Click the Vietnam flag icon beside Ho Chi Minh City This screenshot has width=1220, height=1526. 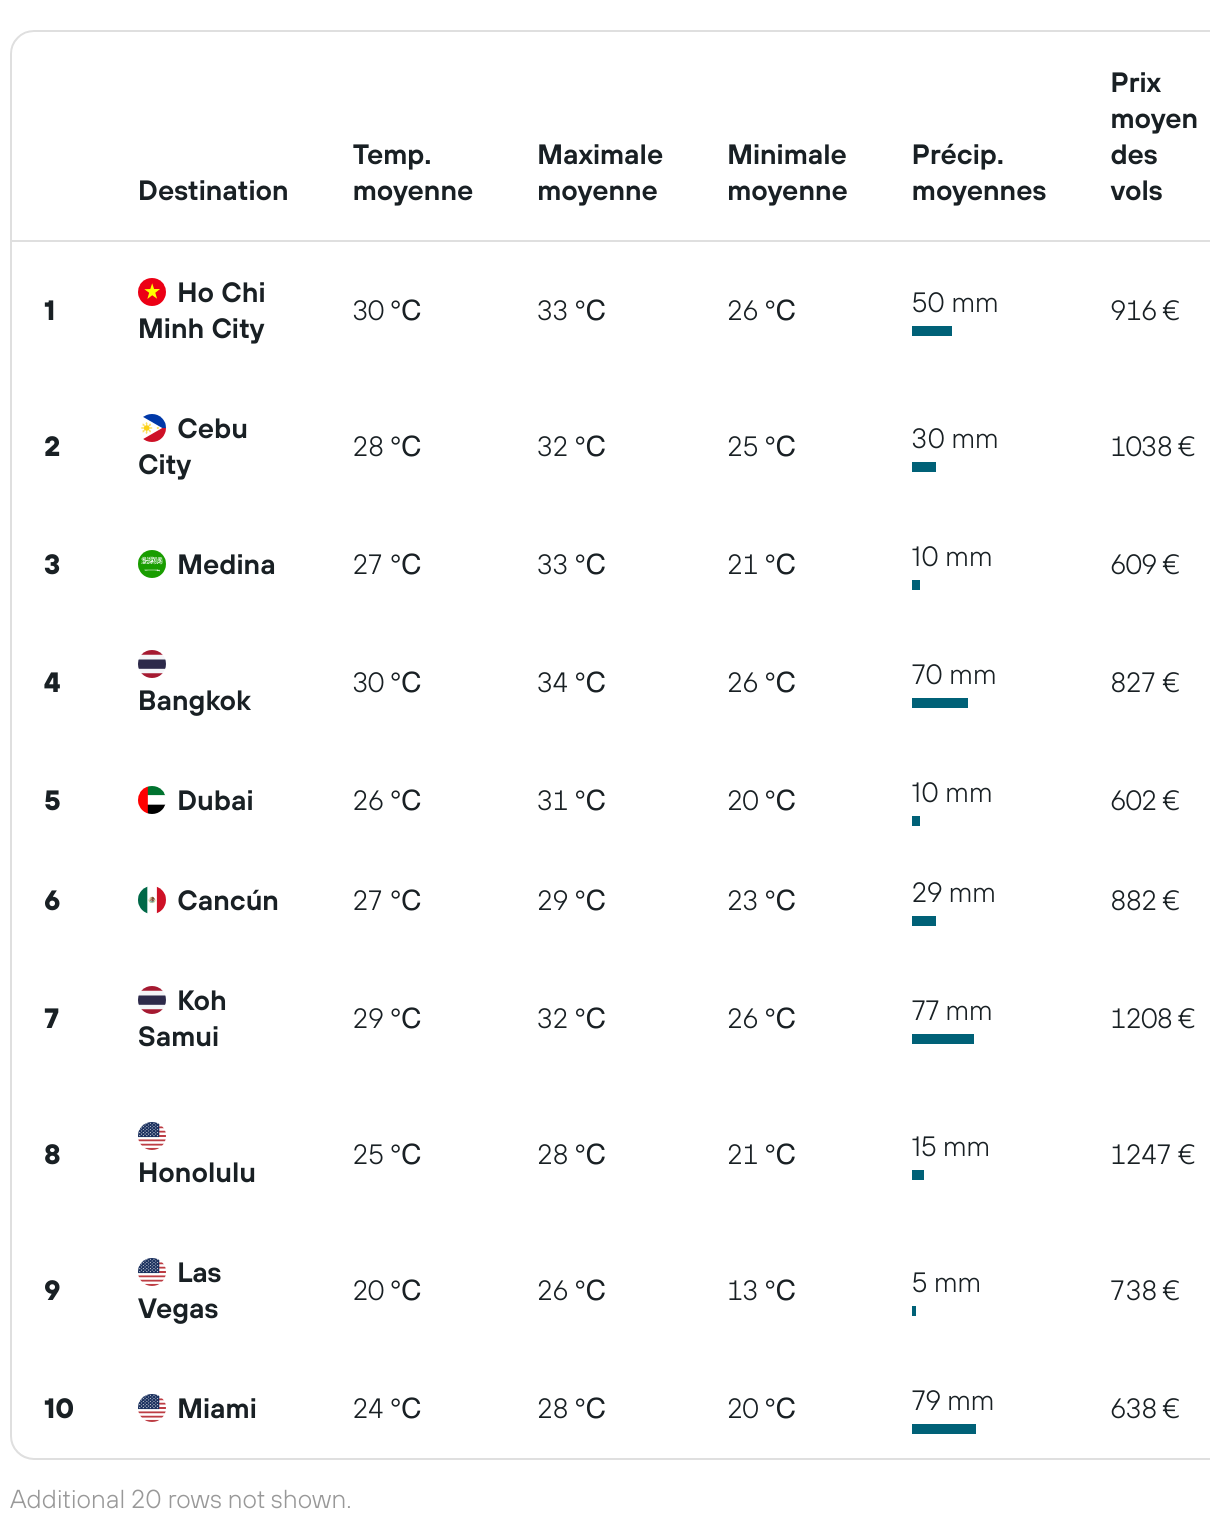(152, 292)
